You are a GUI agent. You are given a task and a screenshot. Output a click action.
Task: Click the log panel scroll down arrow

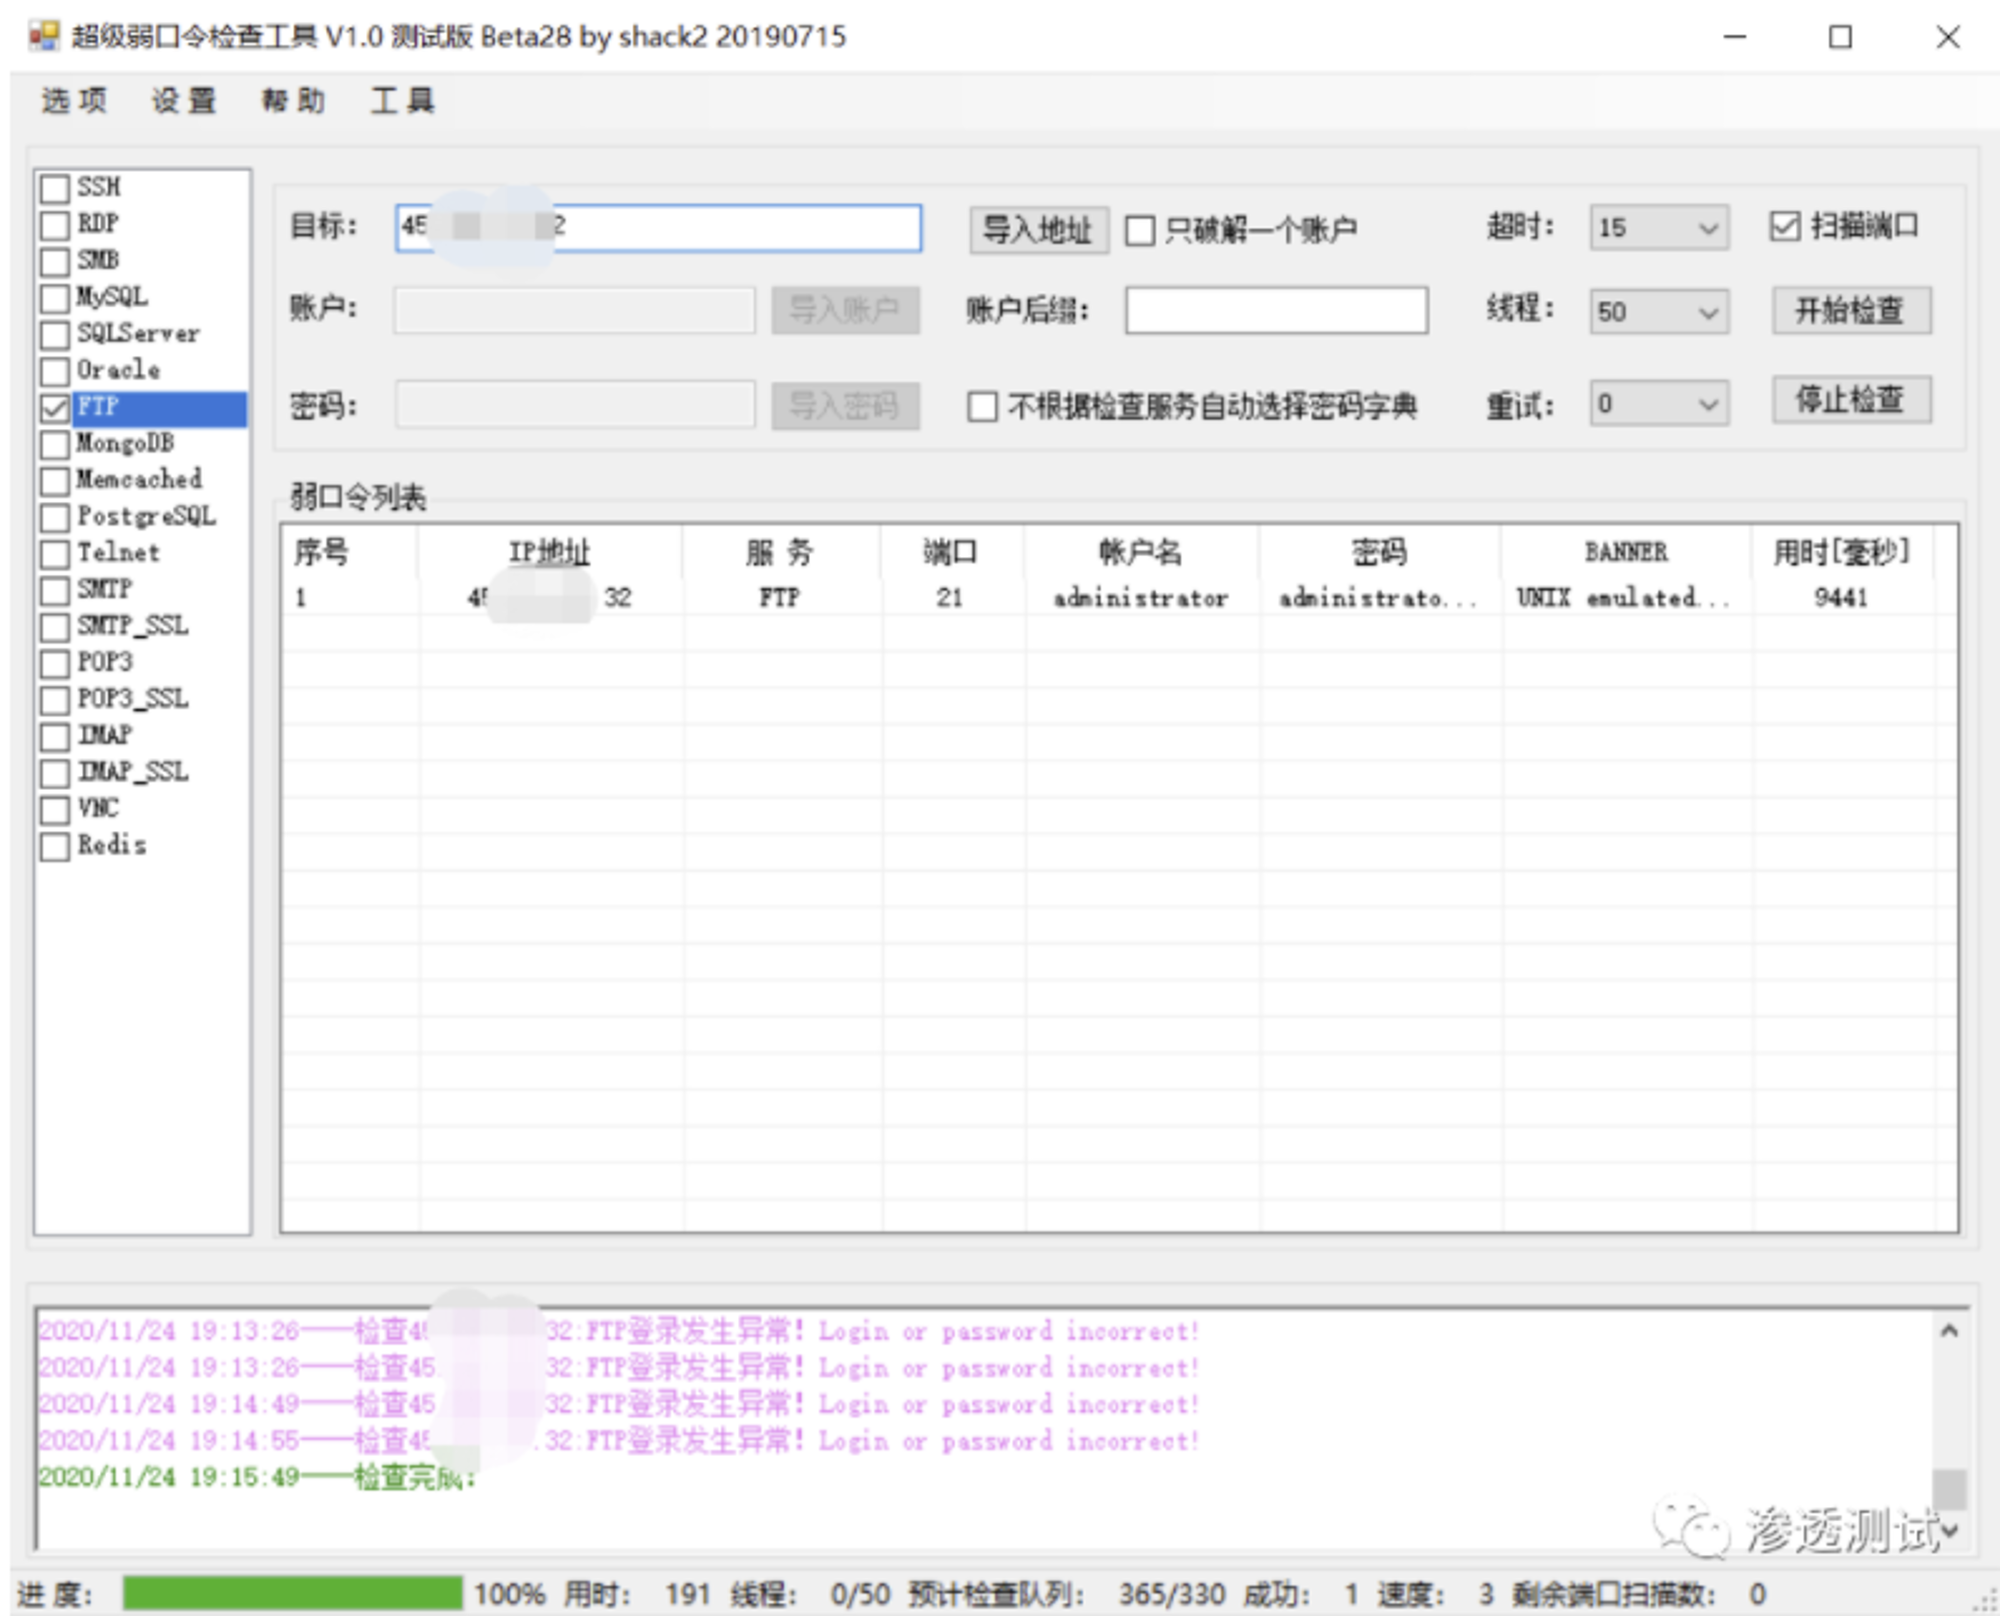[1948, 1530]
